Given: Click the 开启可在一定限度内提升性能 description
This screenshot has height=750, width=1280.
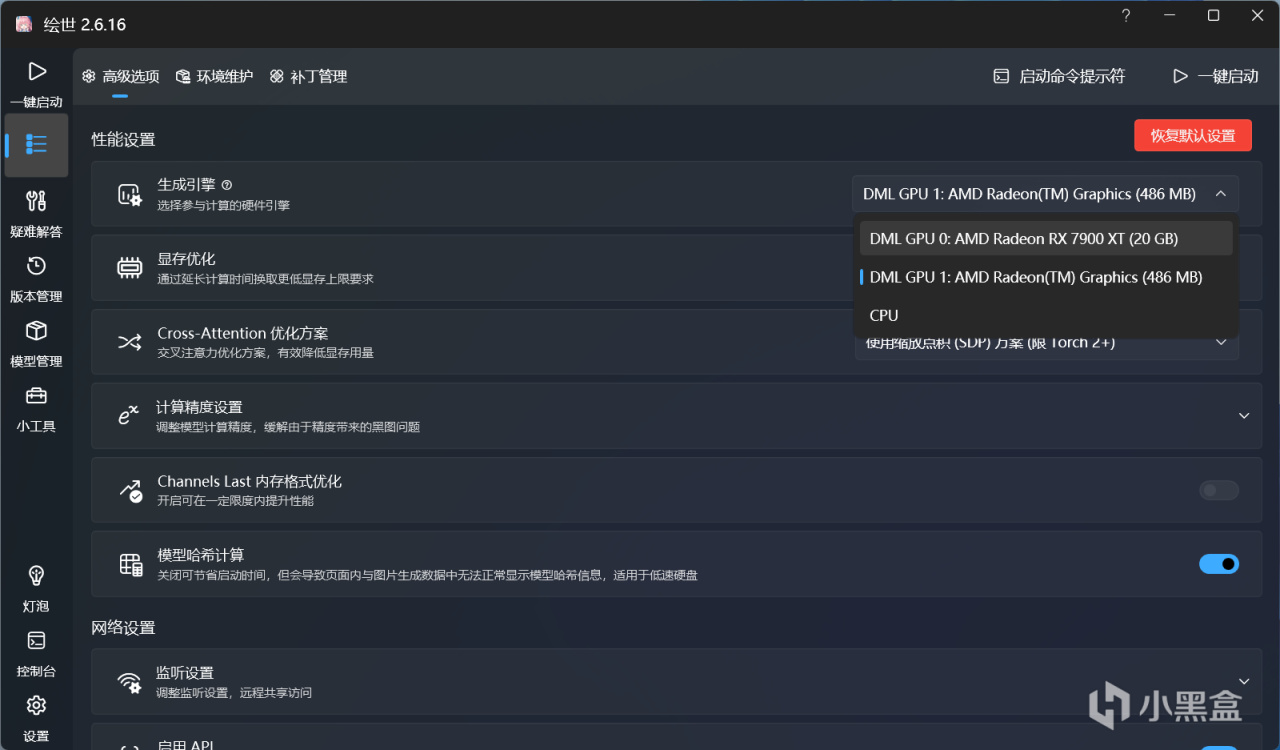Looking at the screenshot, I should tap(236, 500).
